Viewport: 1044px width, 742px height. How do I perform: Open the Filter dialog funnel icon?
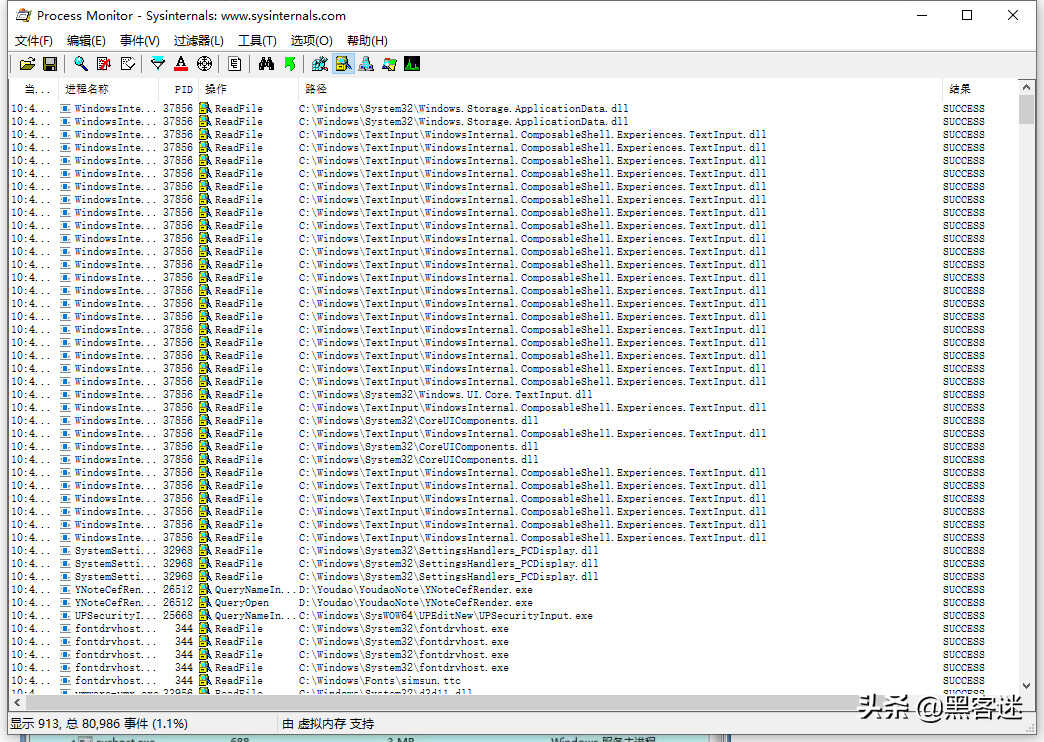tap(158, 64)
